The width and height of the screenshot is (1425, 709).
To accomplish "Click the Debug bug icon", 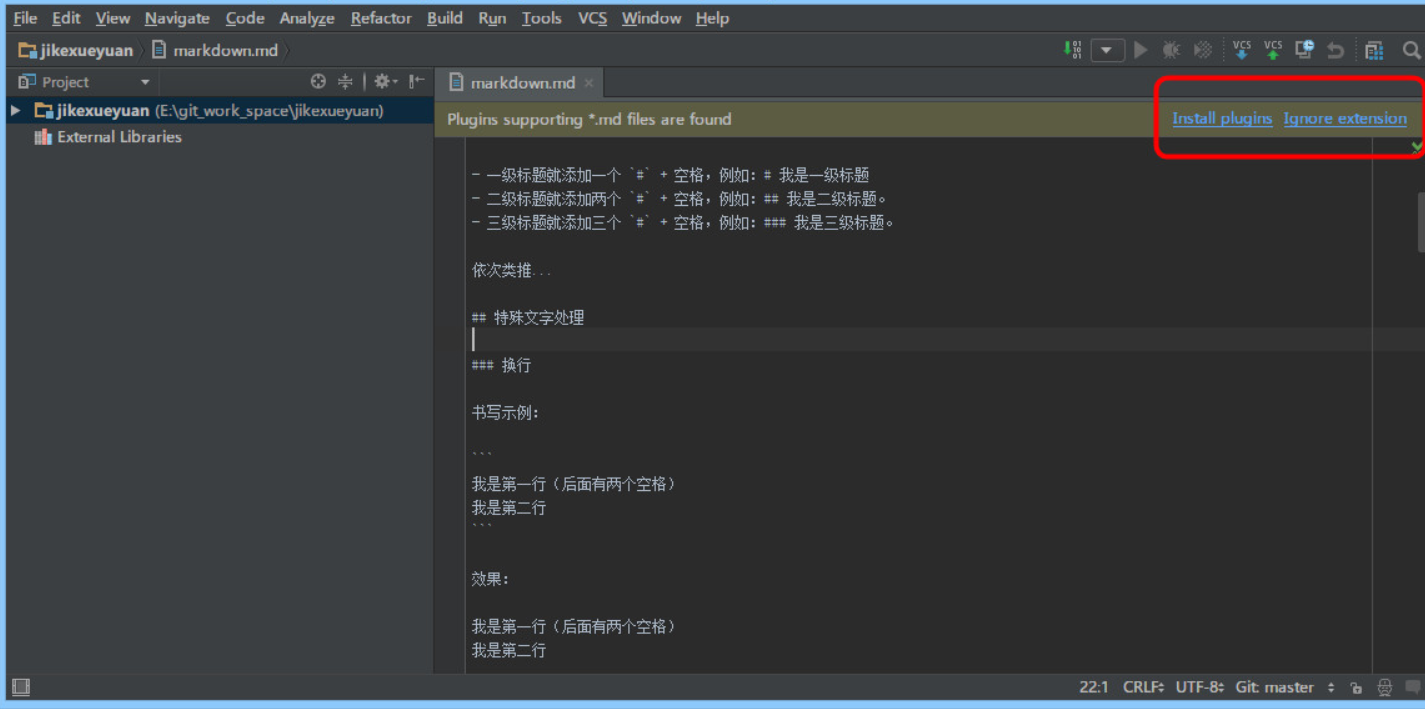I will 1171,49.
